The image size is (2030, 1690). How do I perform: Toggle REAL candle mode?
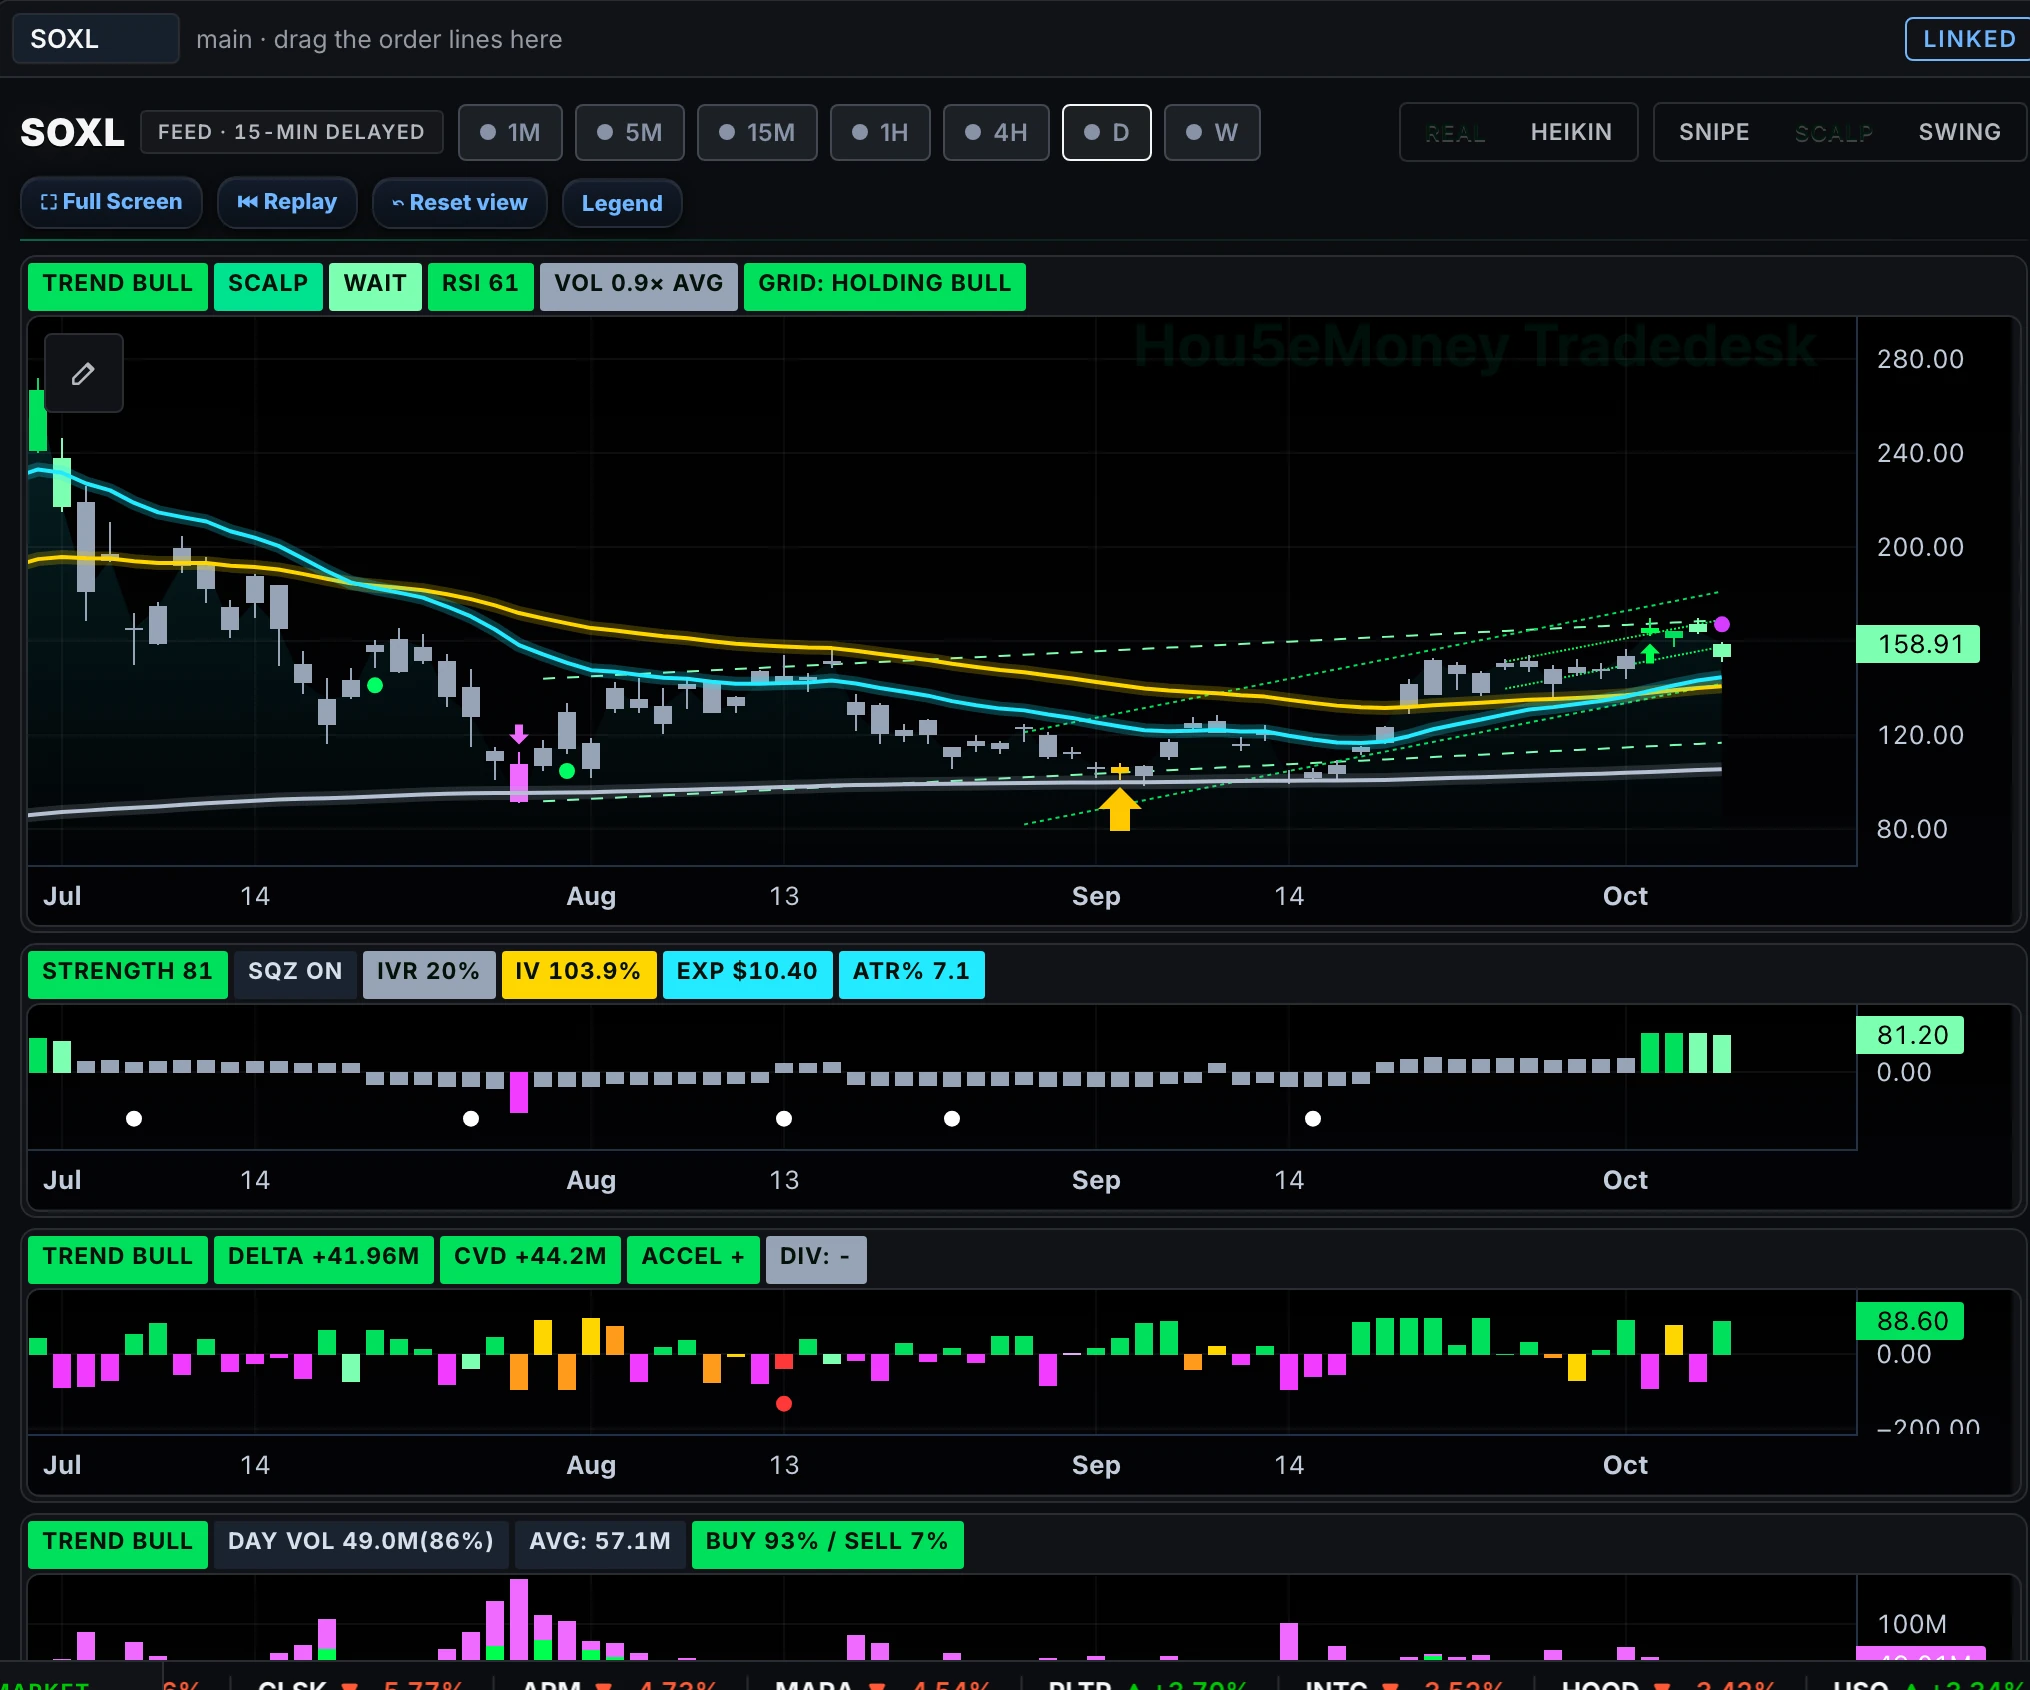pyautogui.click(x=1455, y=133)
